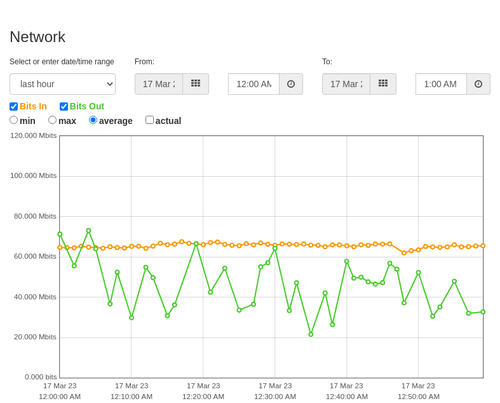
Task: Click the Bits Out data point at 12:00:00 AM
Action: pos(60,234)
